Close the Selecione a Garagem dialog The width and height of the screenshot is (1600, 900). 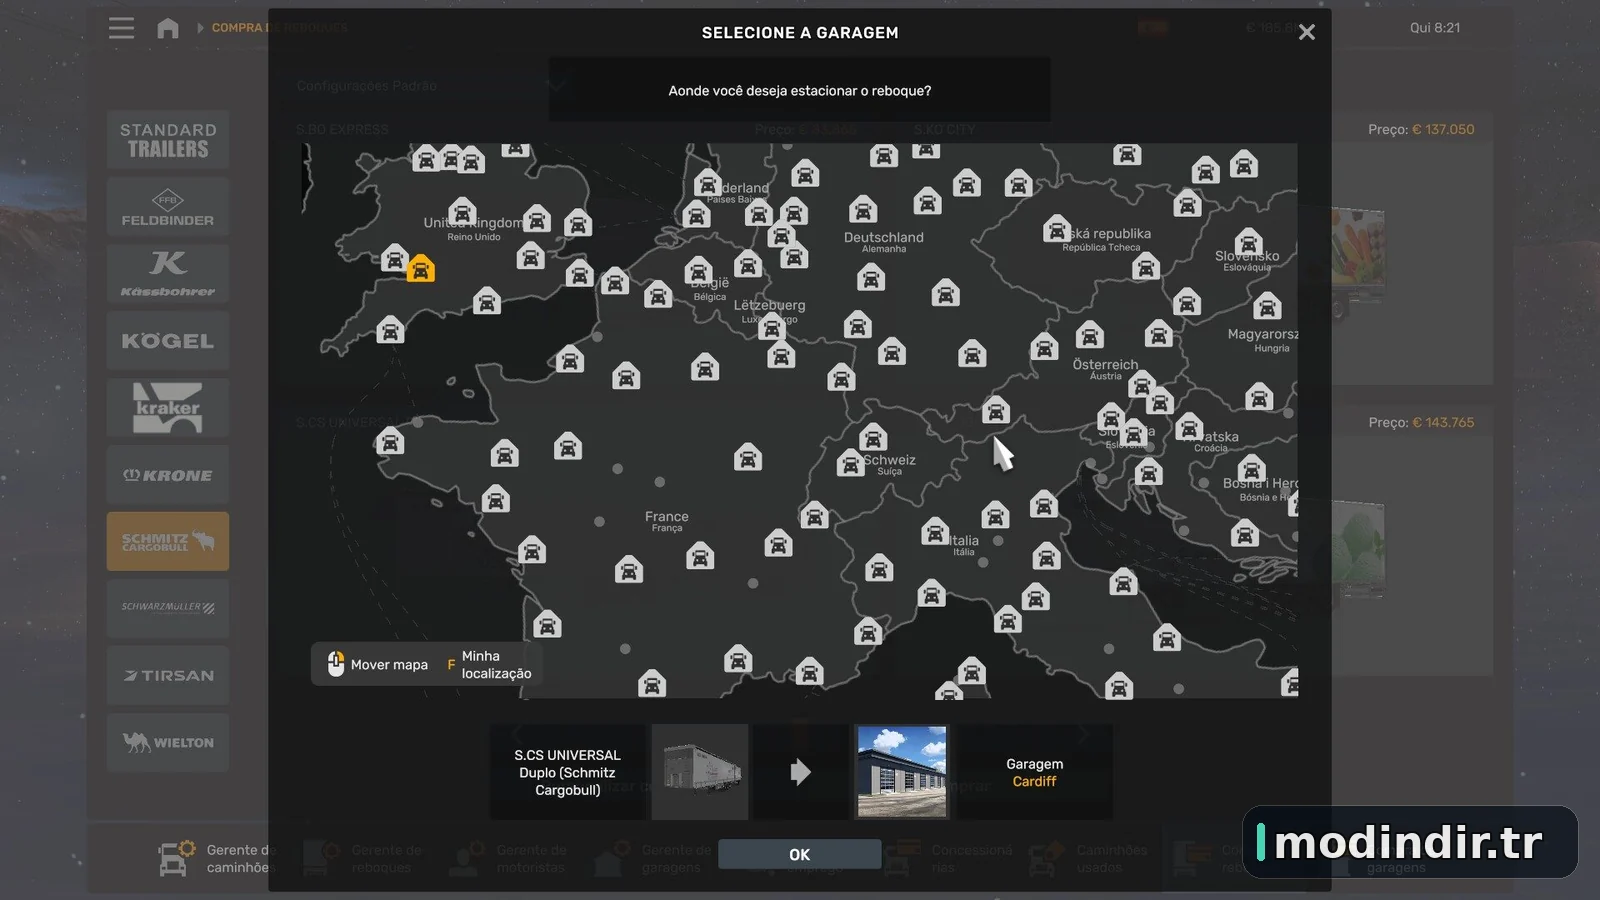click(1306, 32)
